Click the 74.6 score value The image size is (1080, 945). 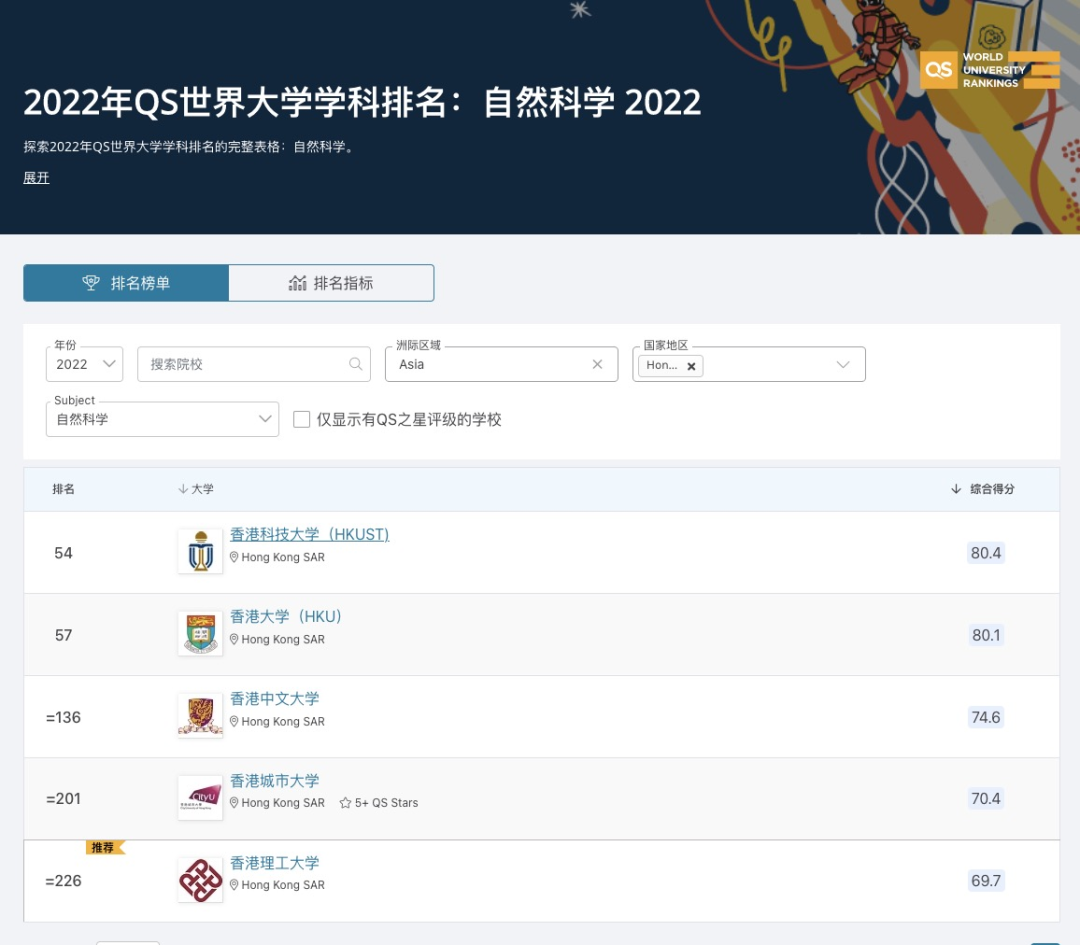point(986,717)
